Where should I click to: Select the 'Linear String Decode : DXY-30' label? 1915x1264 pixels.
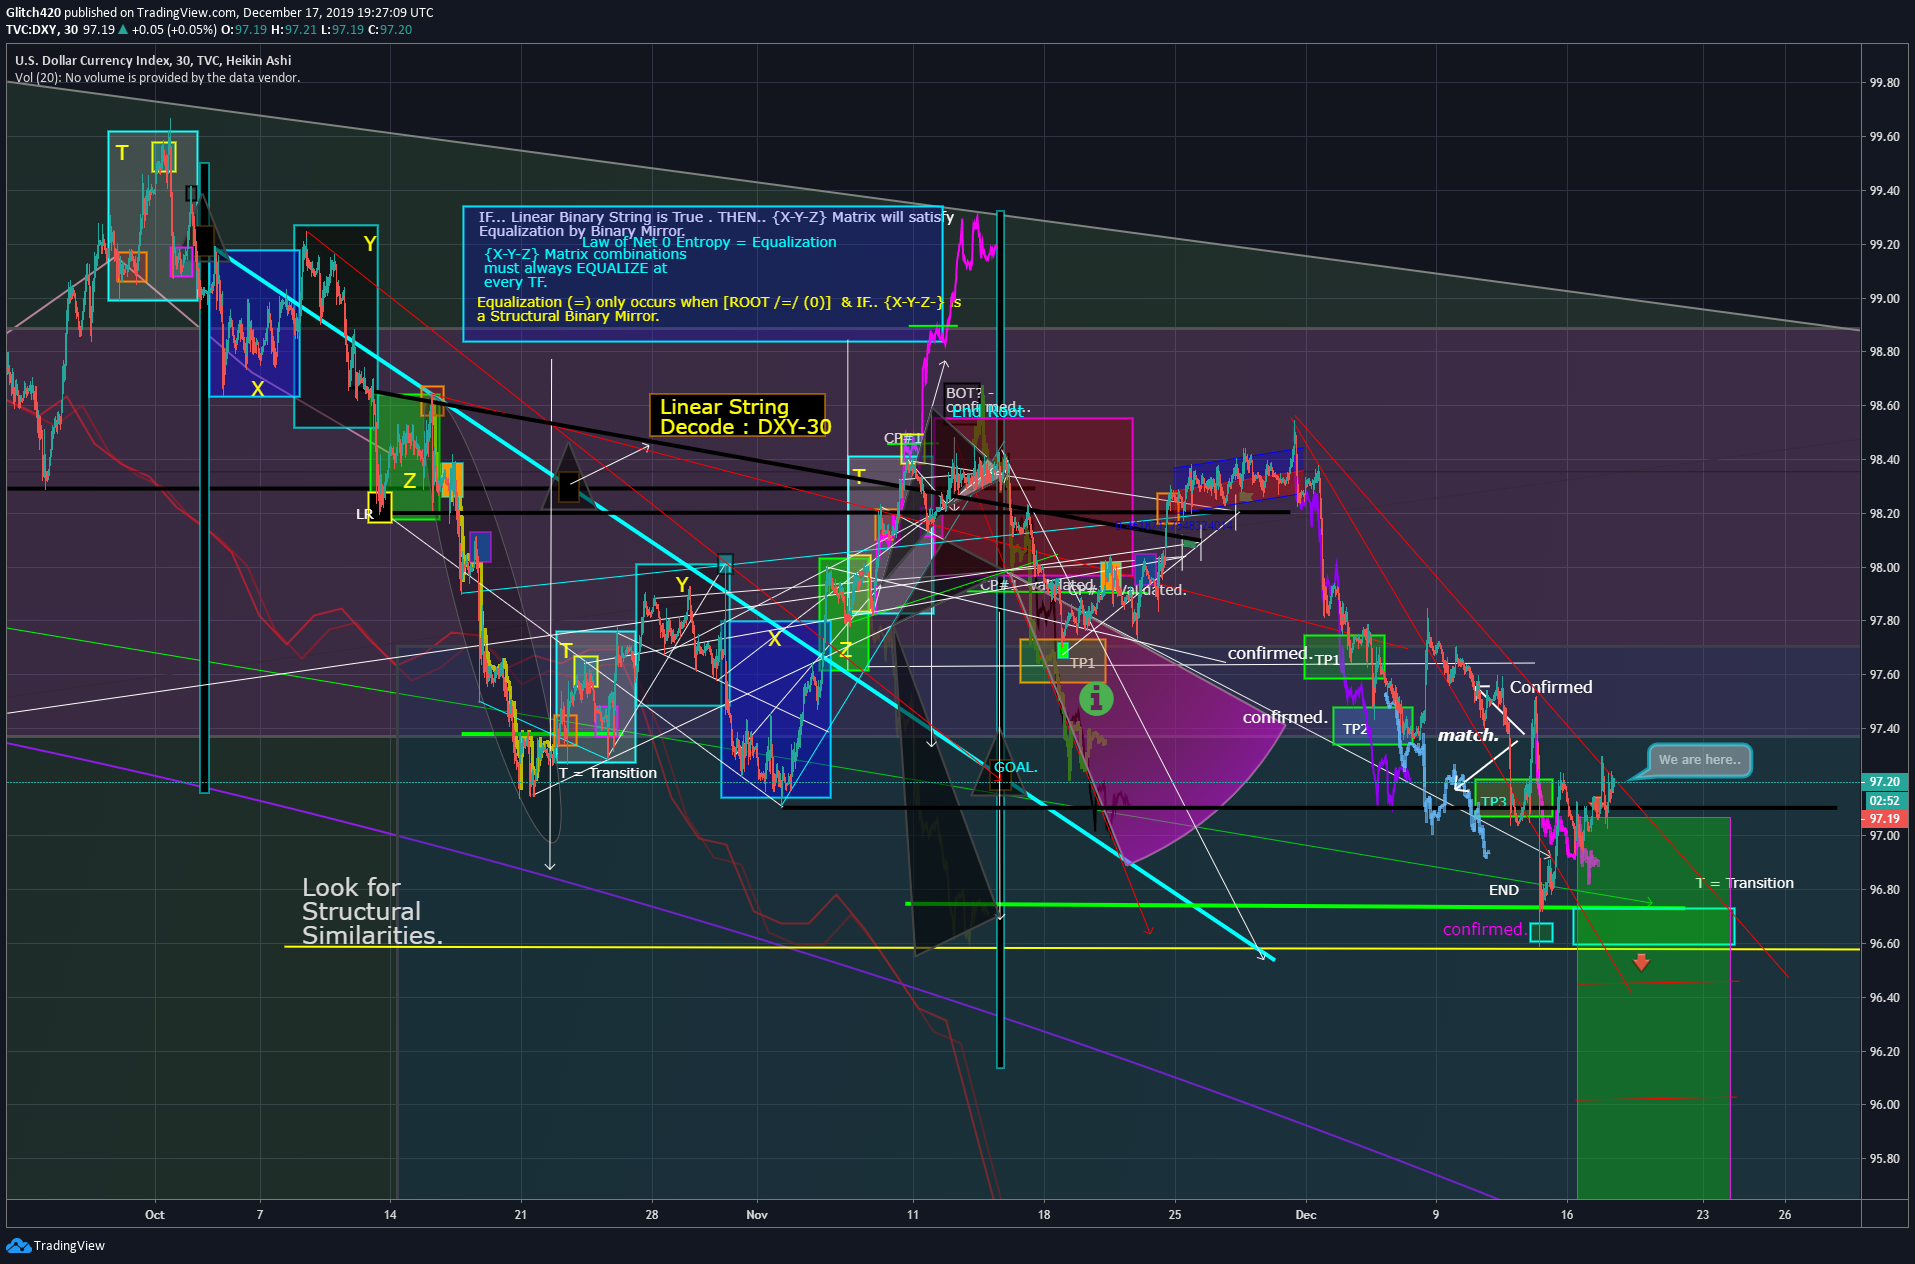(737, 416)
